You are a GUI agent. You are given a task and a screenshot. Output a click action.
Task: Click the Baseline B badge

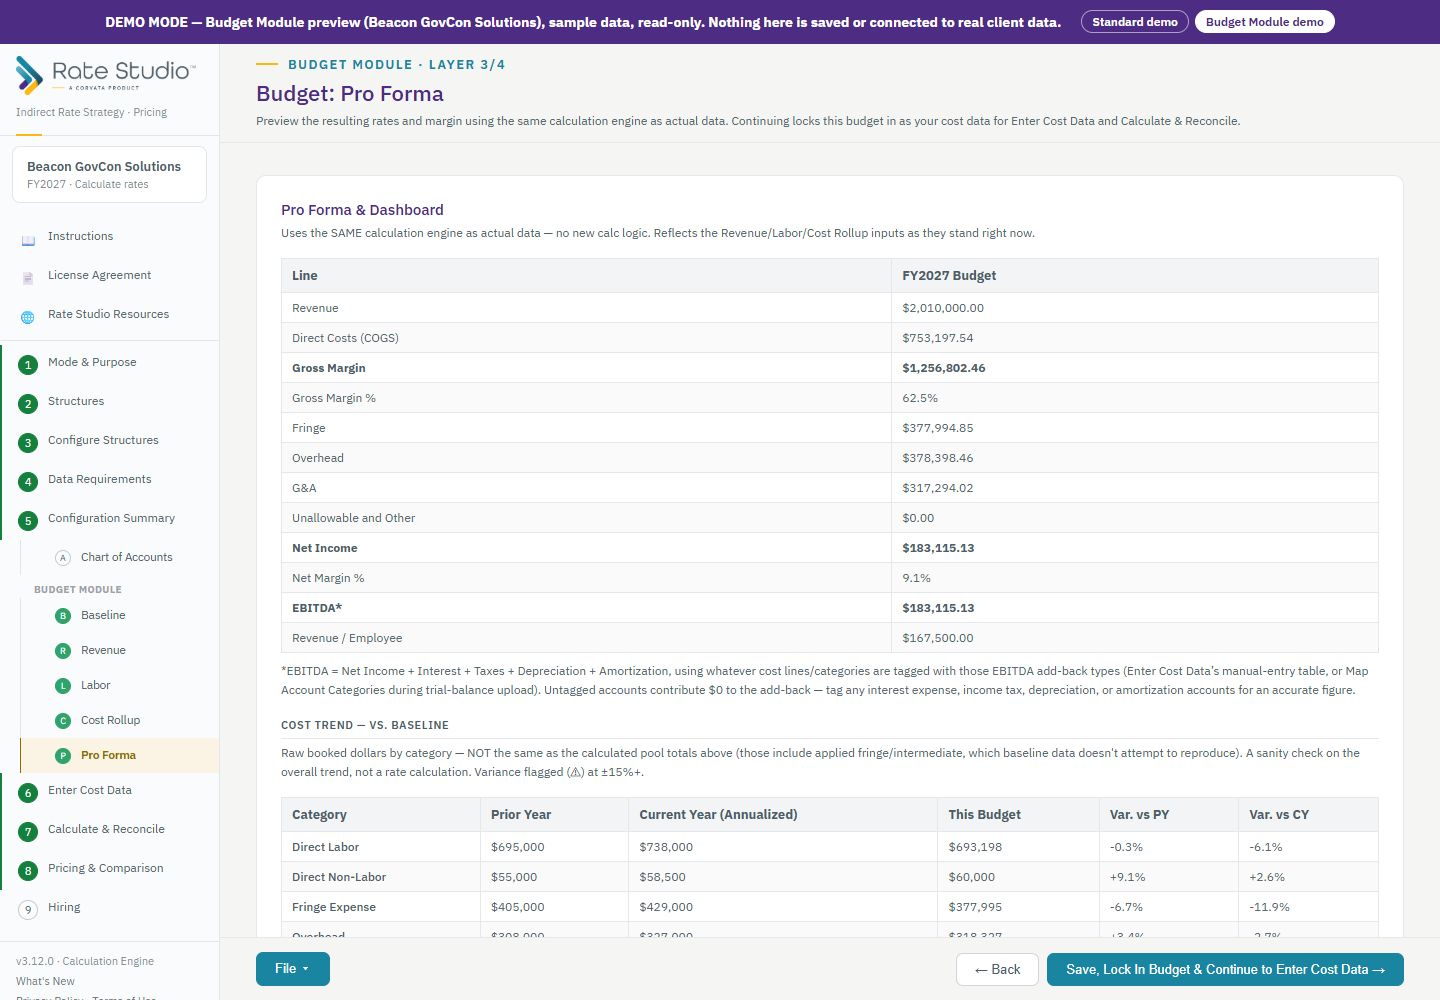click(63, 616)
